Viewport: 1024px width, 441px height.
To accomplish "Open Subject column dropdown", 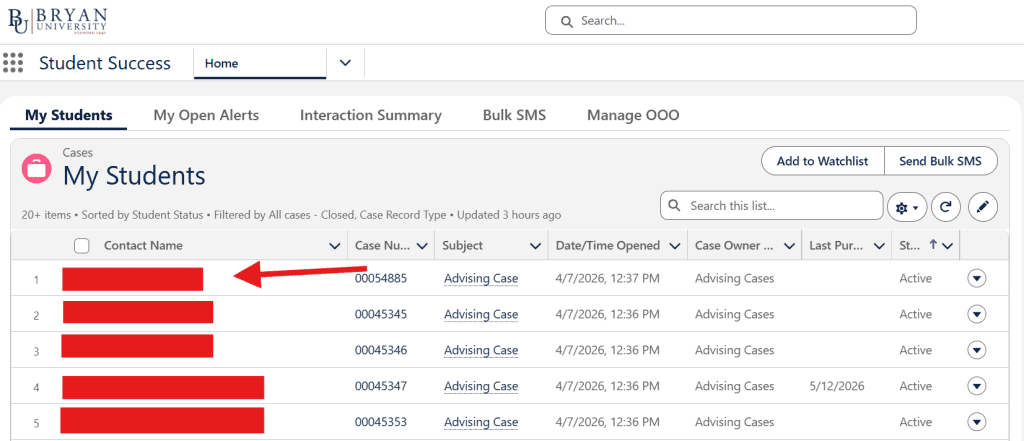I will click(x=536, y=246).
